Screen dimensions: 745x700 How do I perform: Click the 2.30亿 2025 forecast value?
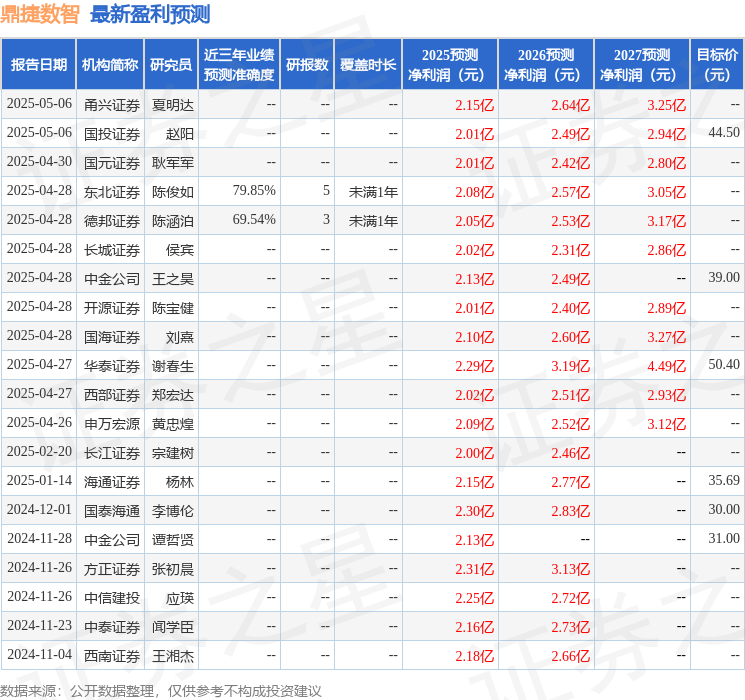pyautogui.click(x=475, y=511)
